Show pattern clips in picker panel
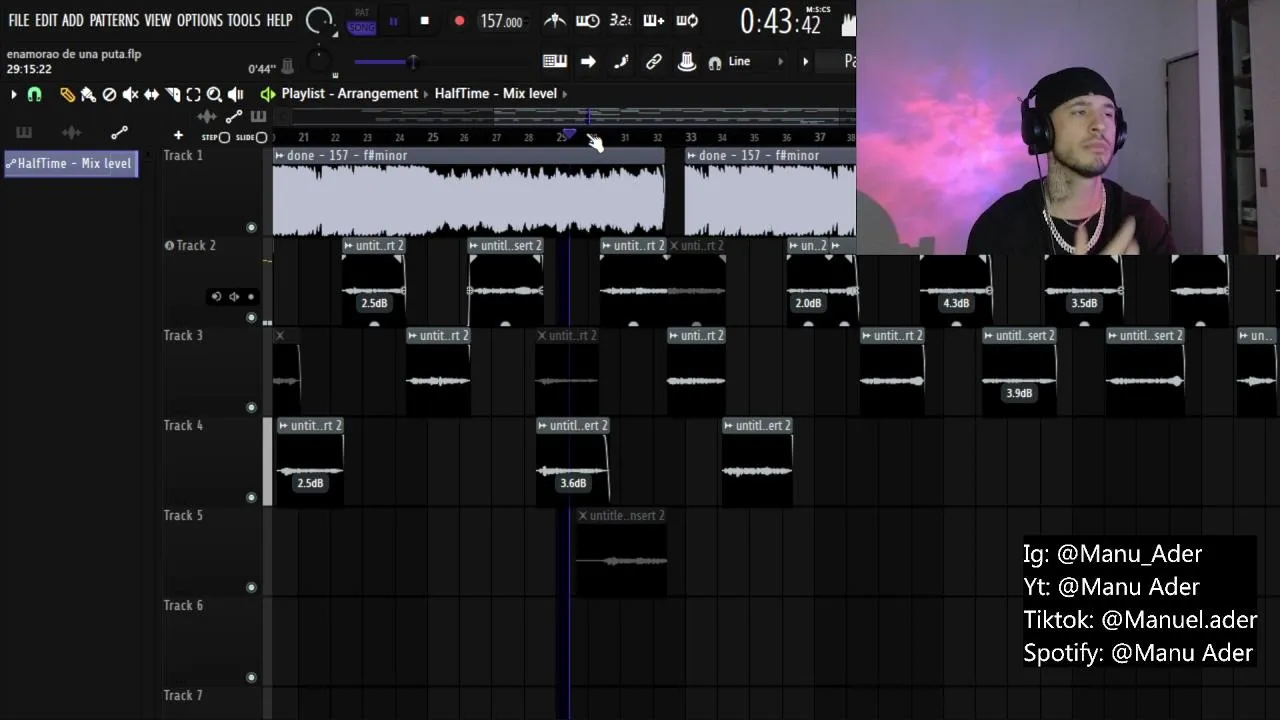Screen dimensions: 1280x720 (24, 132)
